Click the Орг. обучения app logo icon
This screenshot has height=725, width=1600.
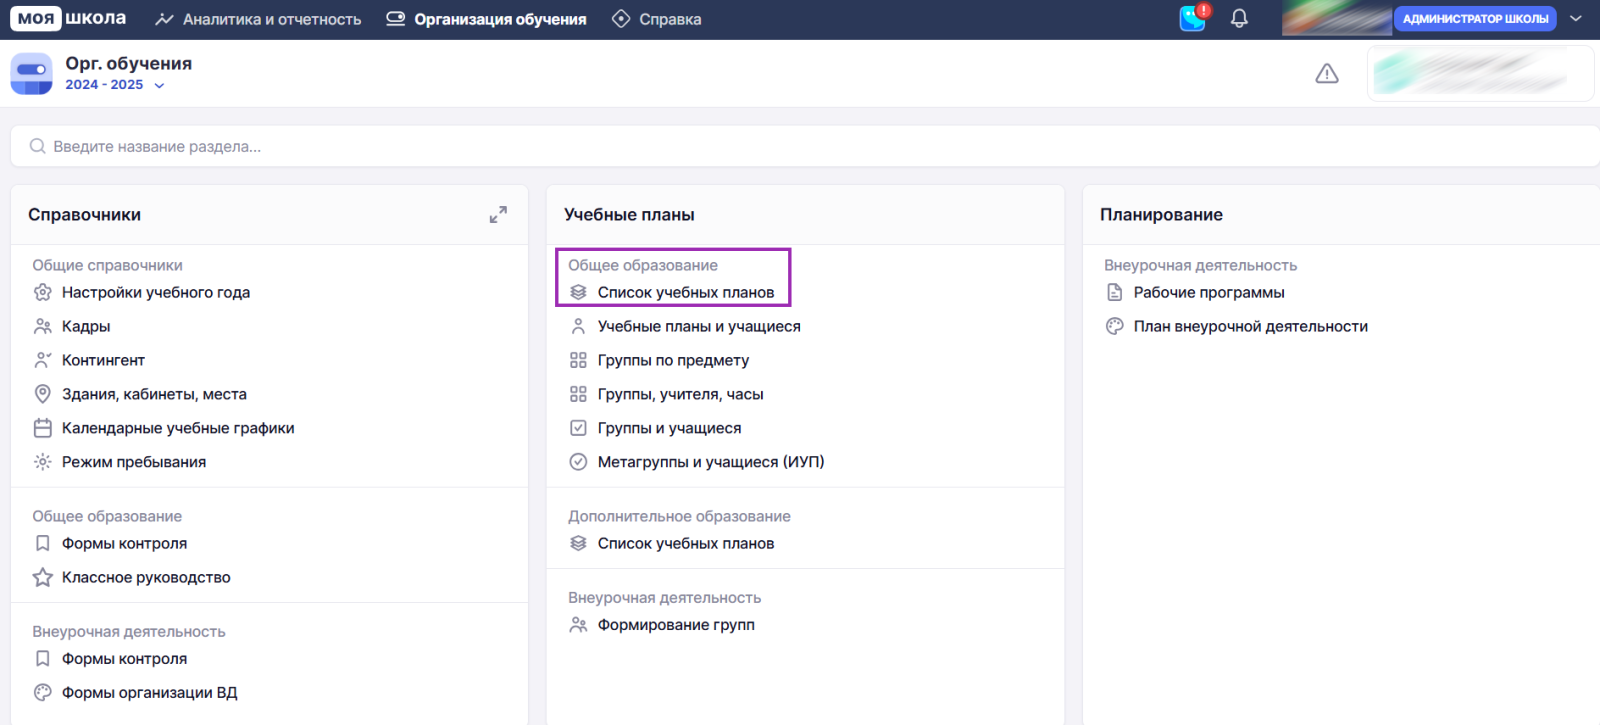click(x=31, y=74)
